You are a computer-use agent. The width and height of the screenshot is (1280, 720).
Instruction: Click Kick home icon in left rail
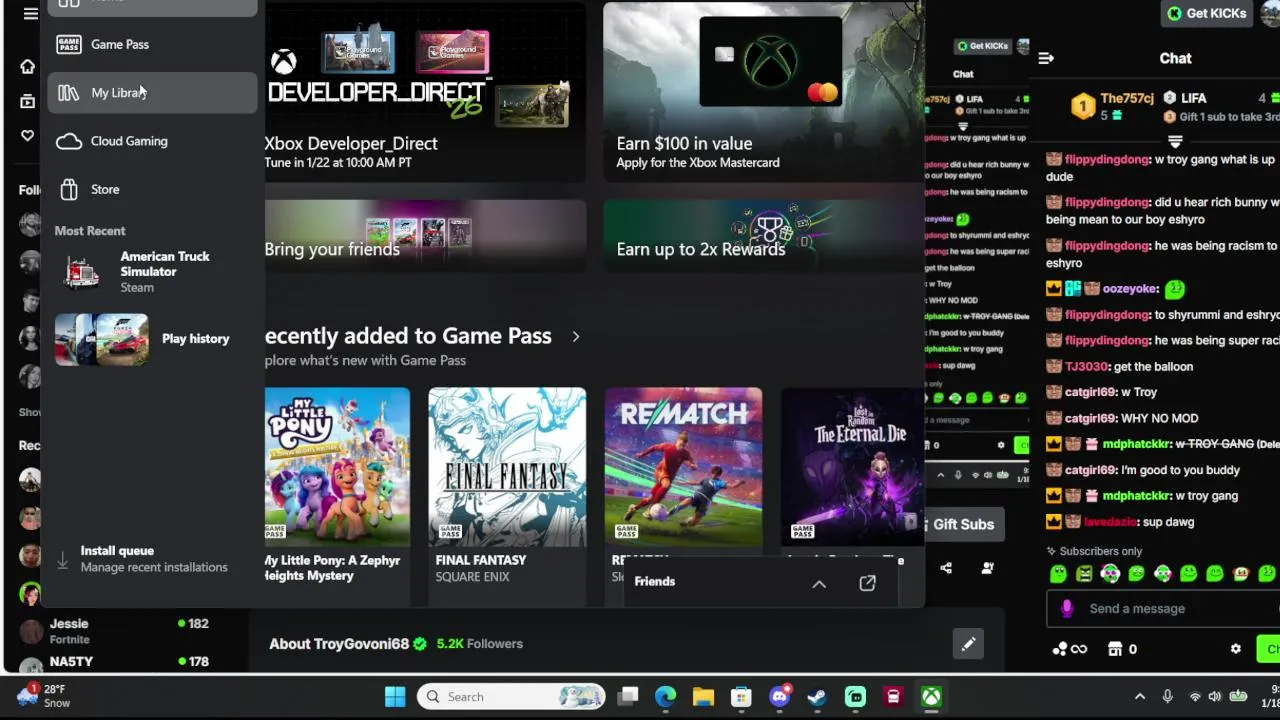(28, 66)
